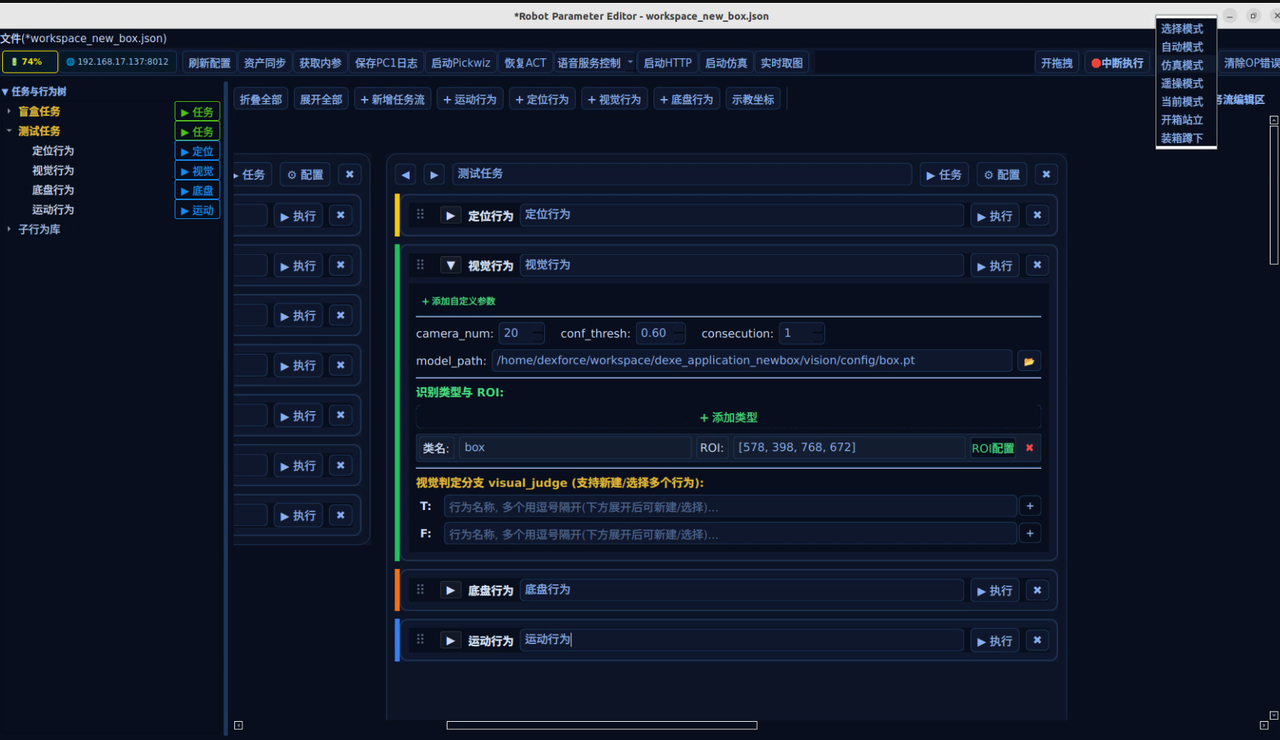
Task: Expand all with 展开全部 button
Action: tap(321, 100)
